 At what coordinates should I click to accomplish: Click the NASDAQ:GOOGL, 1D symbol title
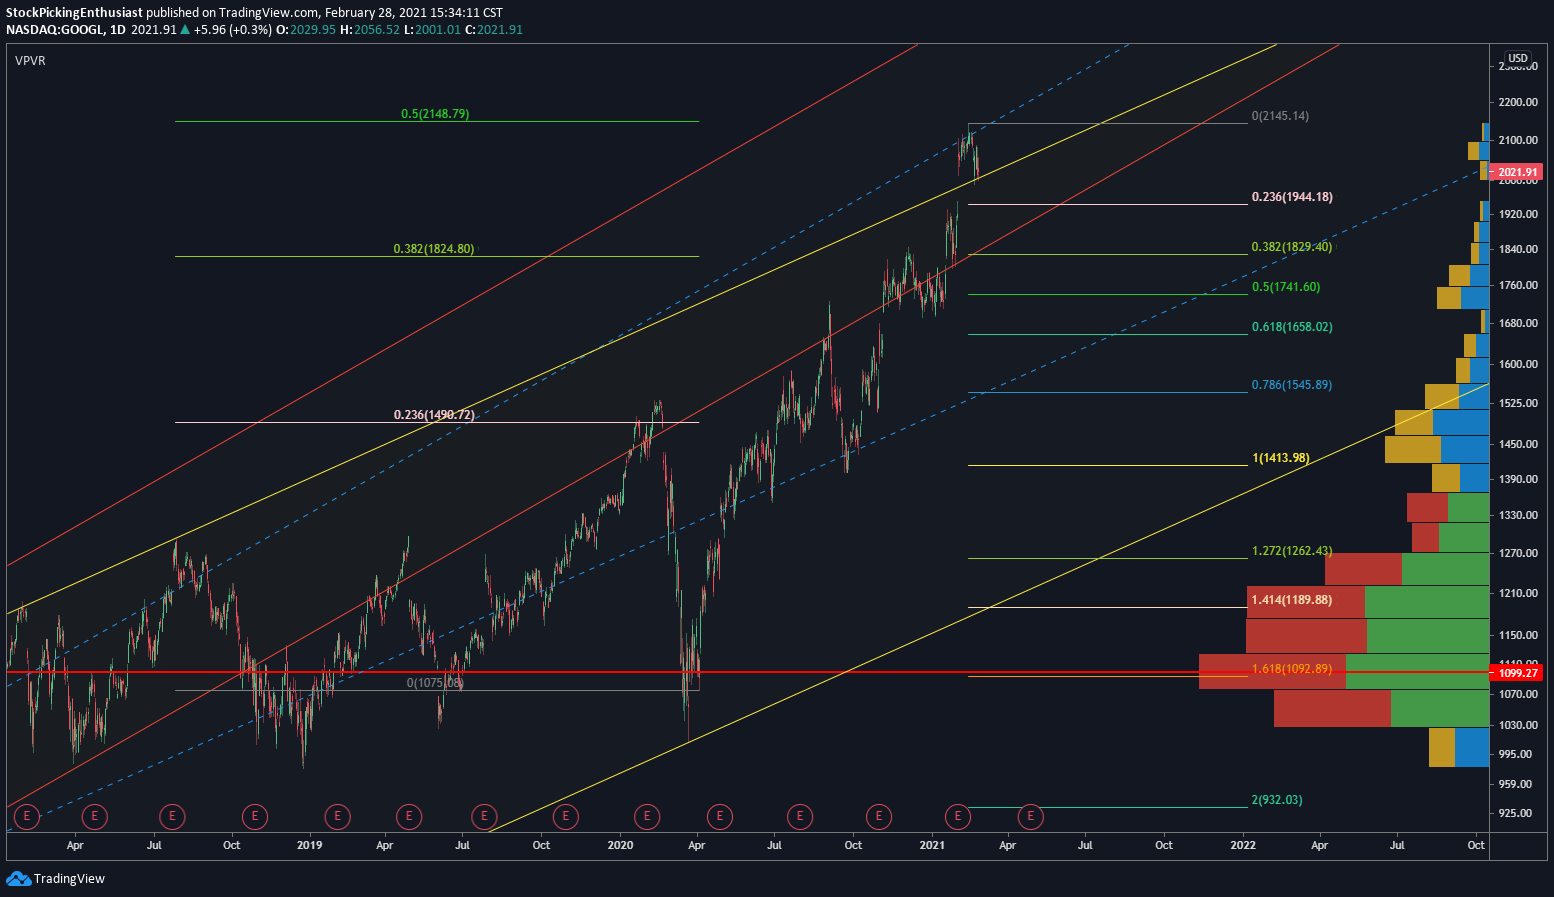click(x=66, y=30)
